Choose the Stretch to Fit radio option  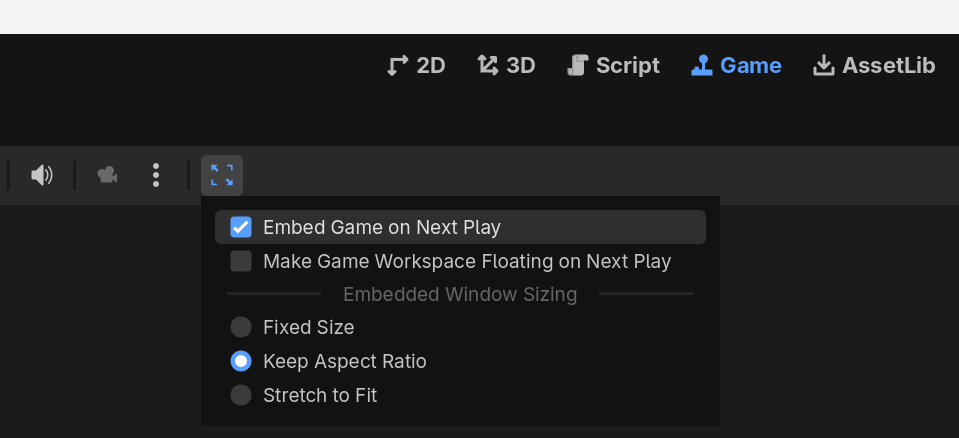(x=241, y=395)
